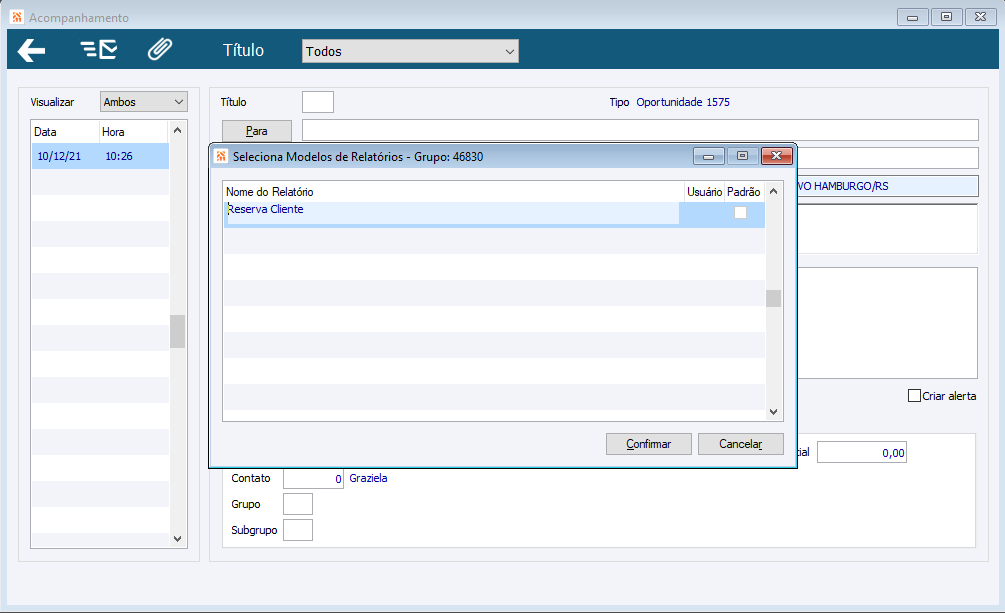1005x613 pixels.
Task: Click the Para button
Action: (257, 131)
